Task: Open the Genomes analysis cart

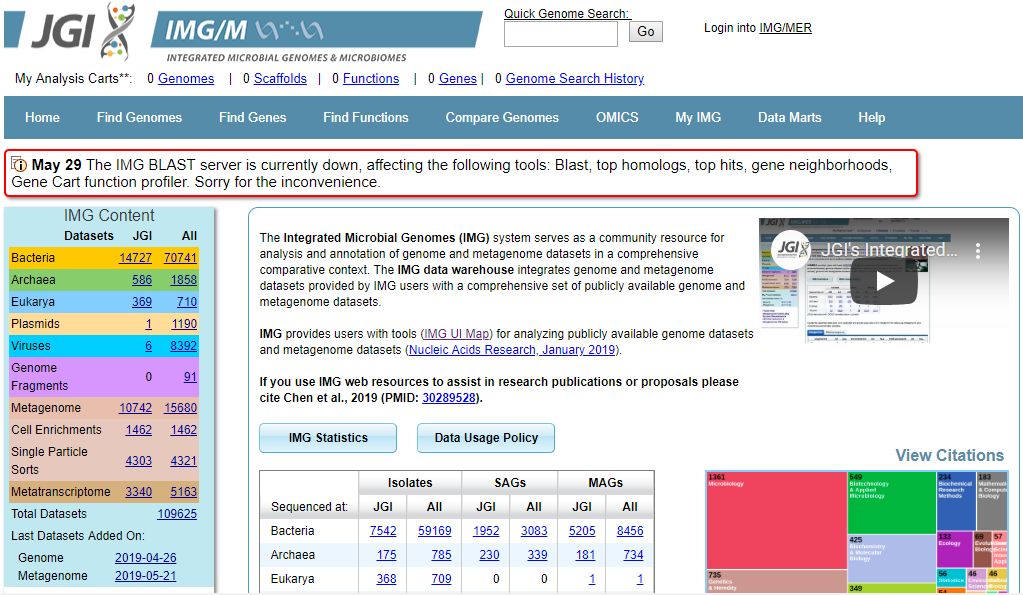Action: point(186,78)
